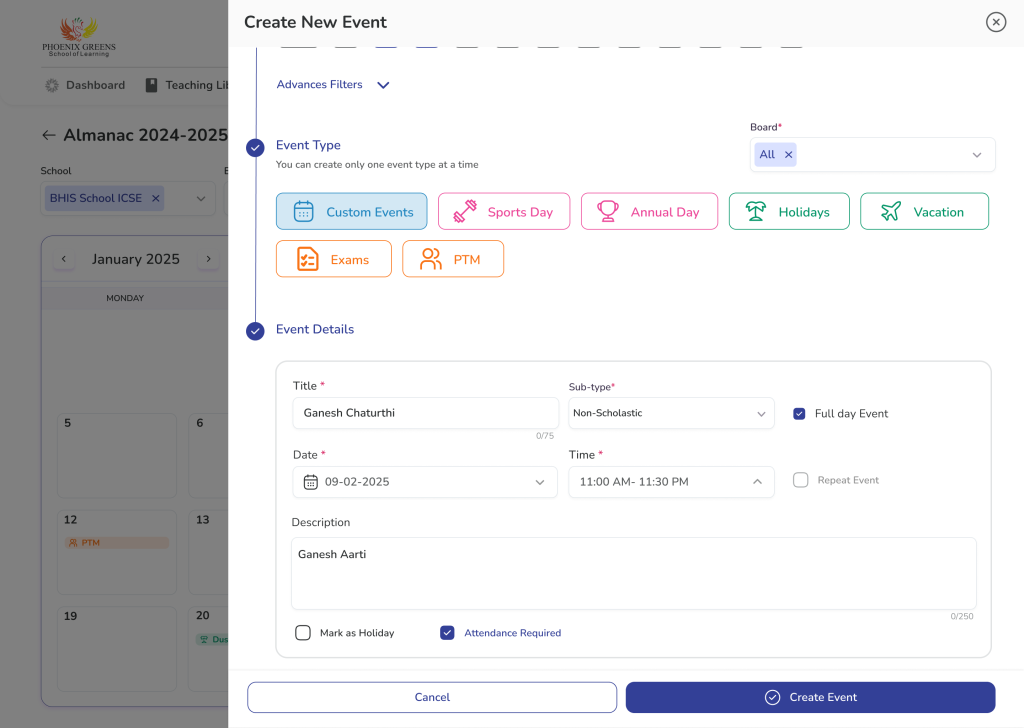Click the Title text field
The image size is (1024, 728).
[x=425, y=413]
